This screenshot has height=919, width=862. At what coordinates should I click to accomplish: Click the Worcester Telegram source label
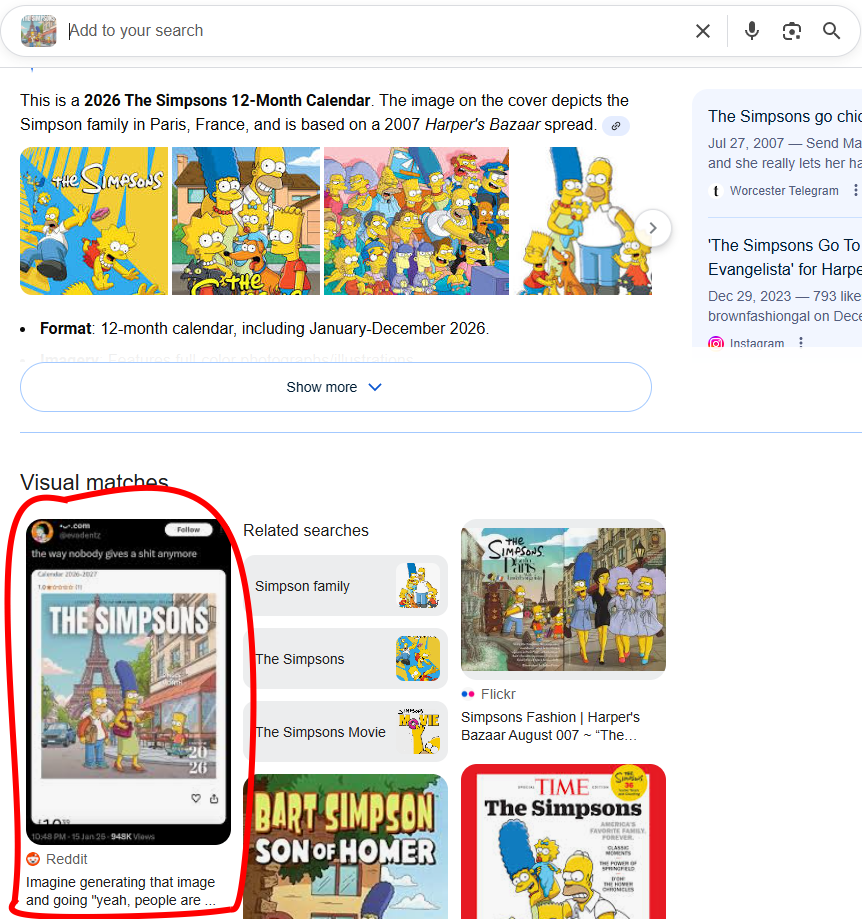coord(784,190)
